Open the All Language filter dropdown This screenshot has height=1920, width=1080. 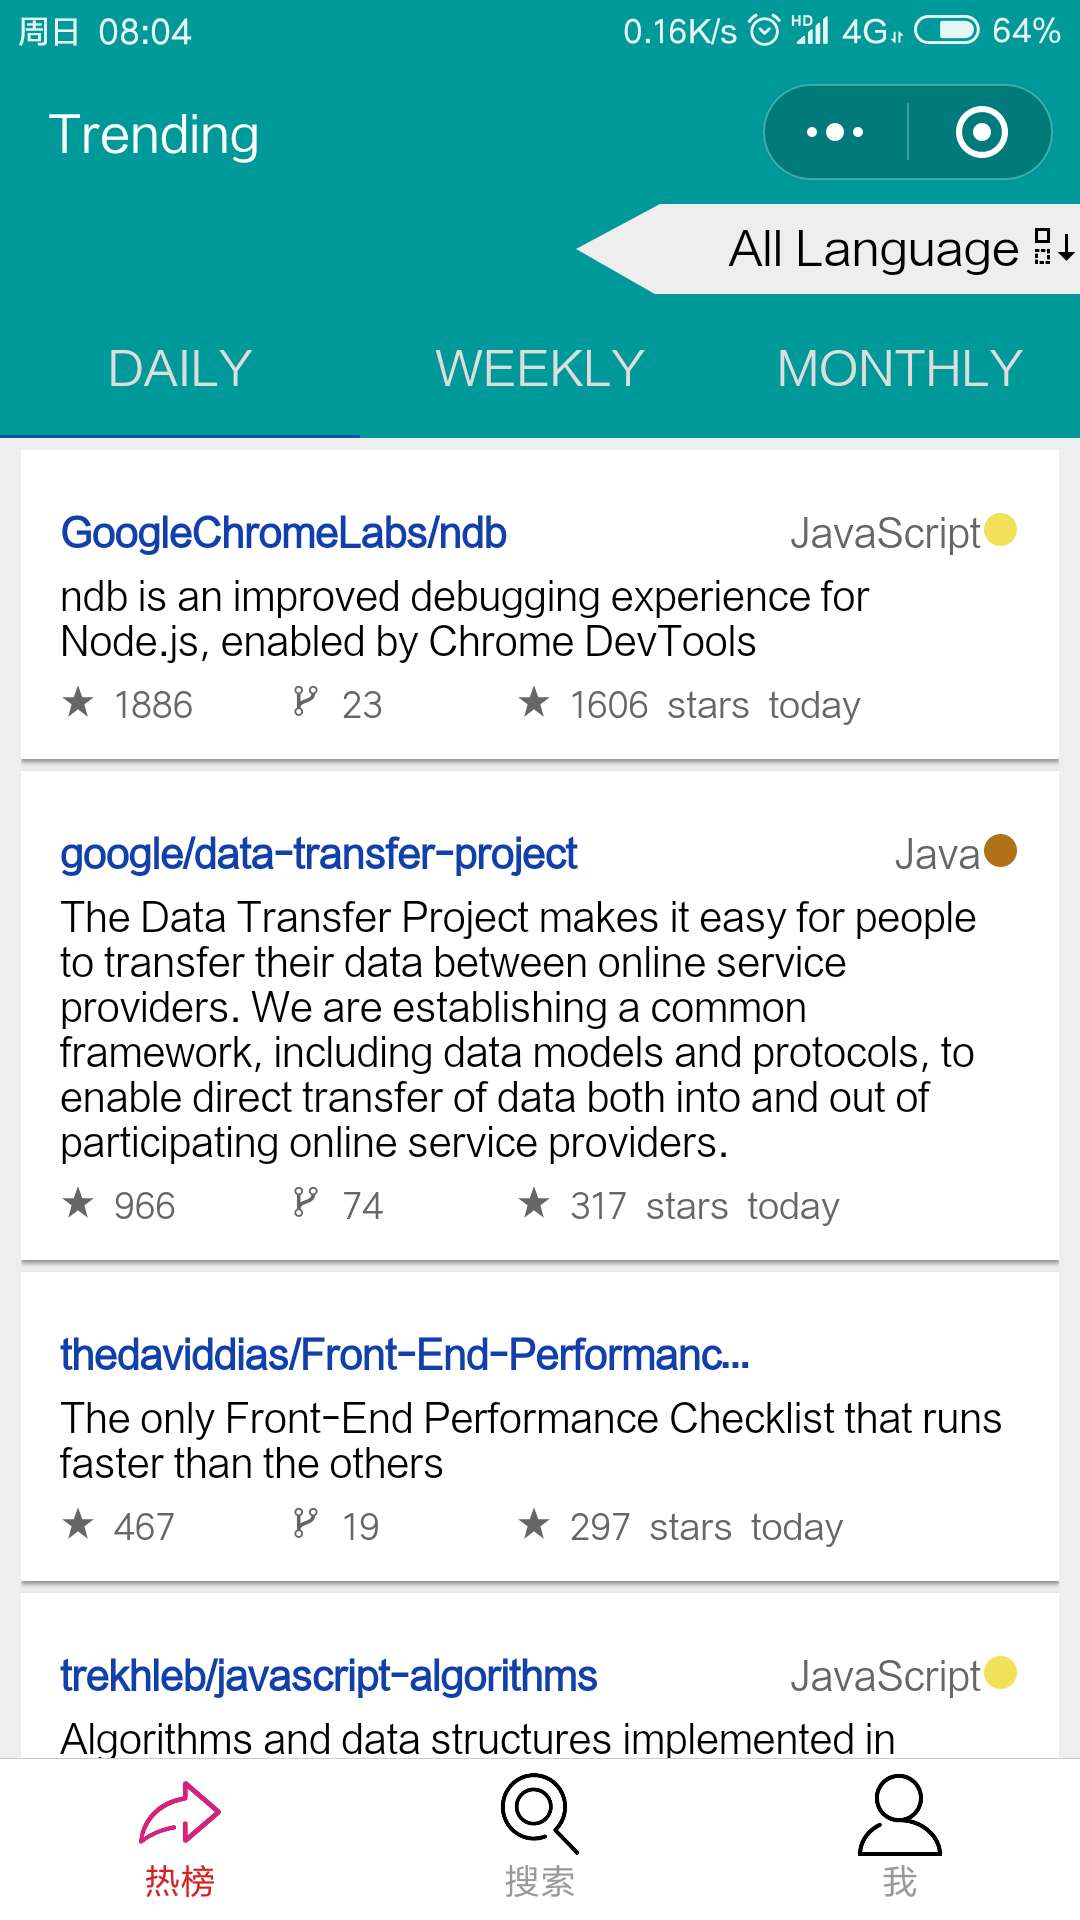873,249
